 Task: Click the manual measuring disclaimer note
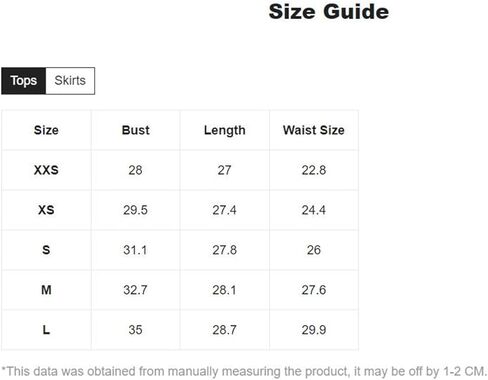[244, 371]
